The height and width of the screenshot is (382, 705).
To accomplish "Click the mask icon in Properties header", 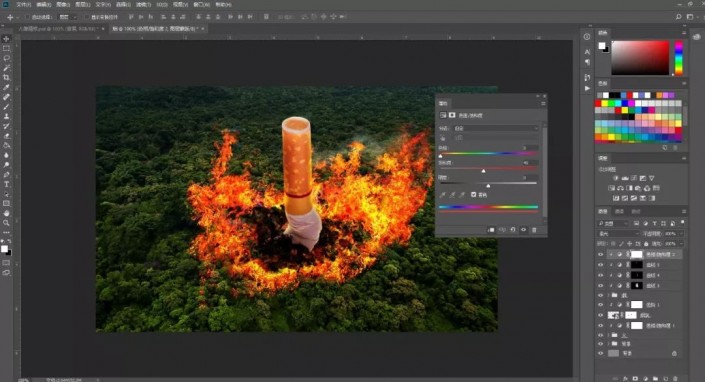I will click(452, 115).
